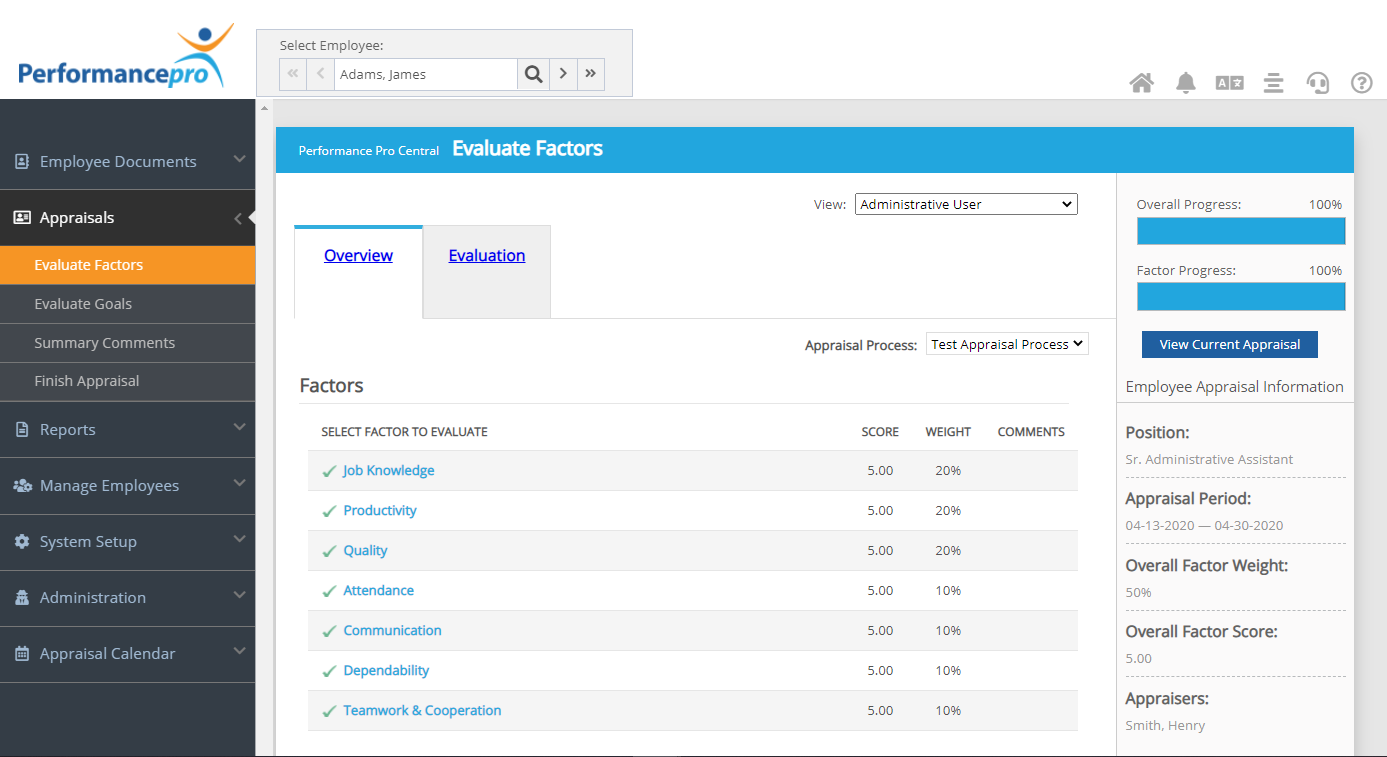Open the stacked lines menu icon
Screen dimensions: 1387x757
point(1273,83)
